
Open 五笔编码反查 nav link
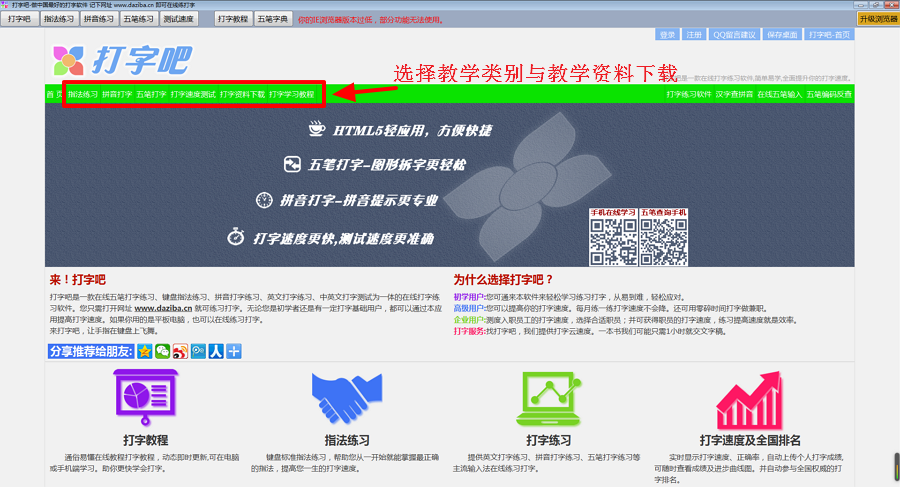point(829,94)
